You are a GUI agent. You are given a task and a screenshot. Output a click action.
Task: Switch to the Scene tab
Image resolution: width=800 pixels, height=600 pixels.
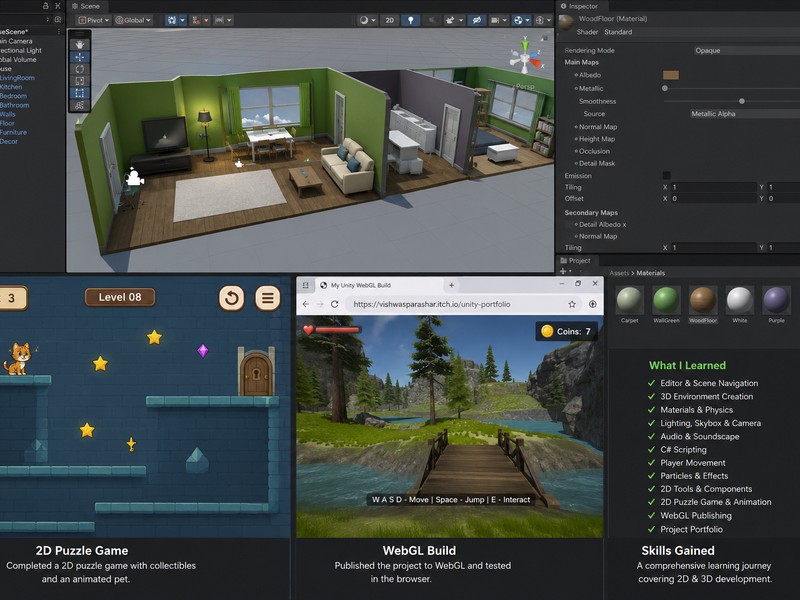(86, 6)
